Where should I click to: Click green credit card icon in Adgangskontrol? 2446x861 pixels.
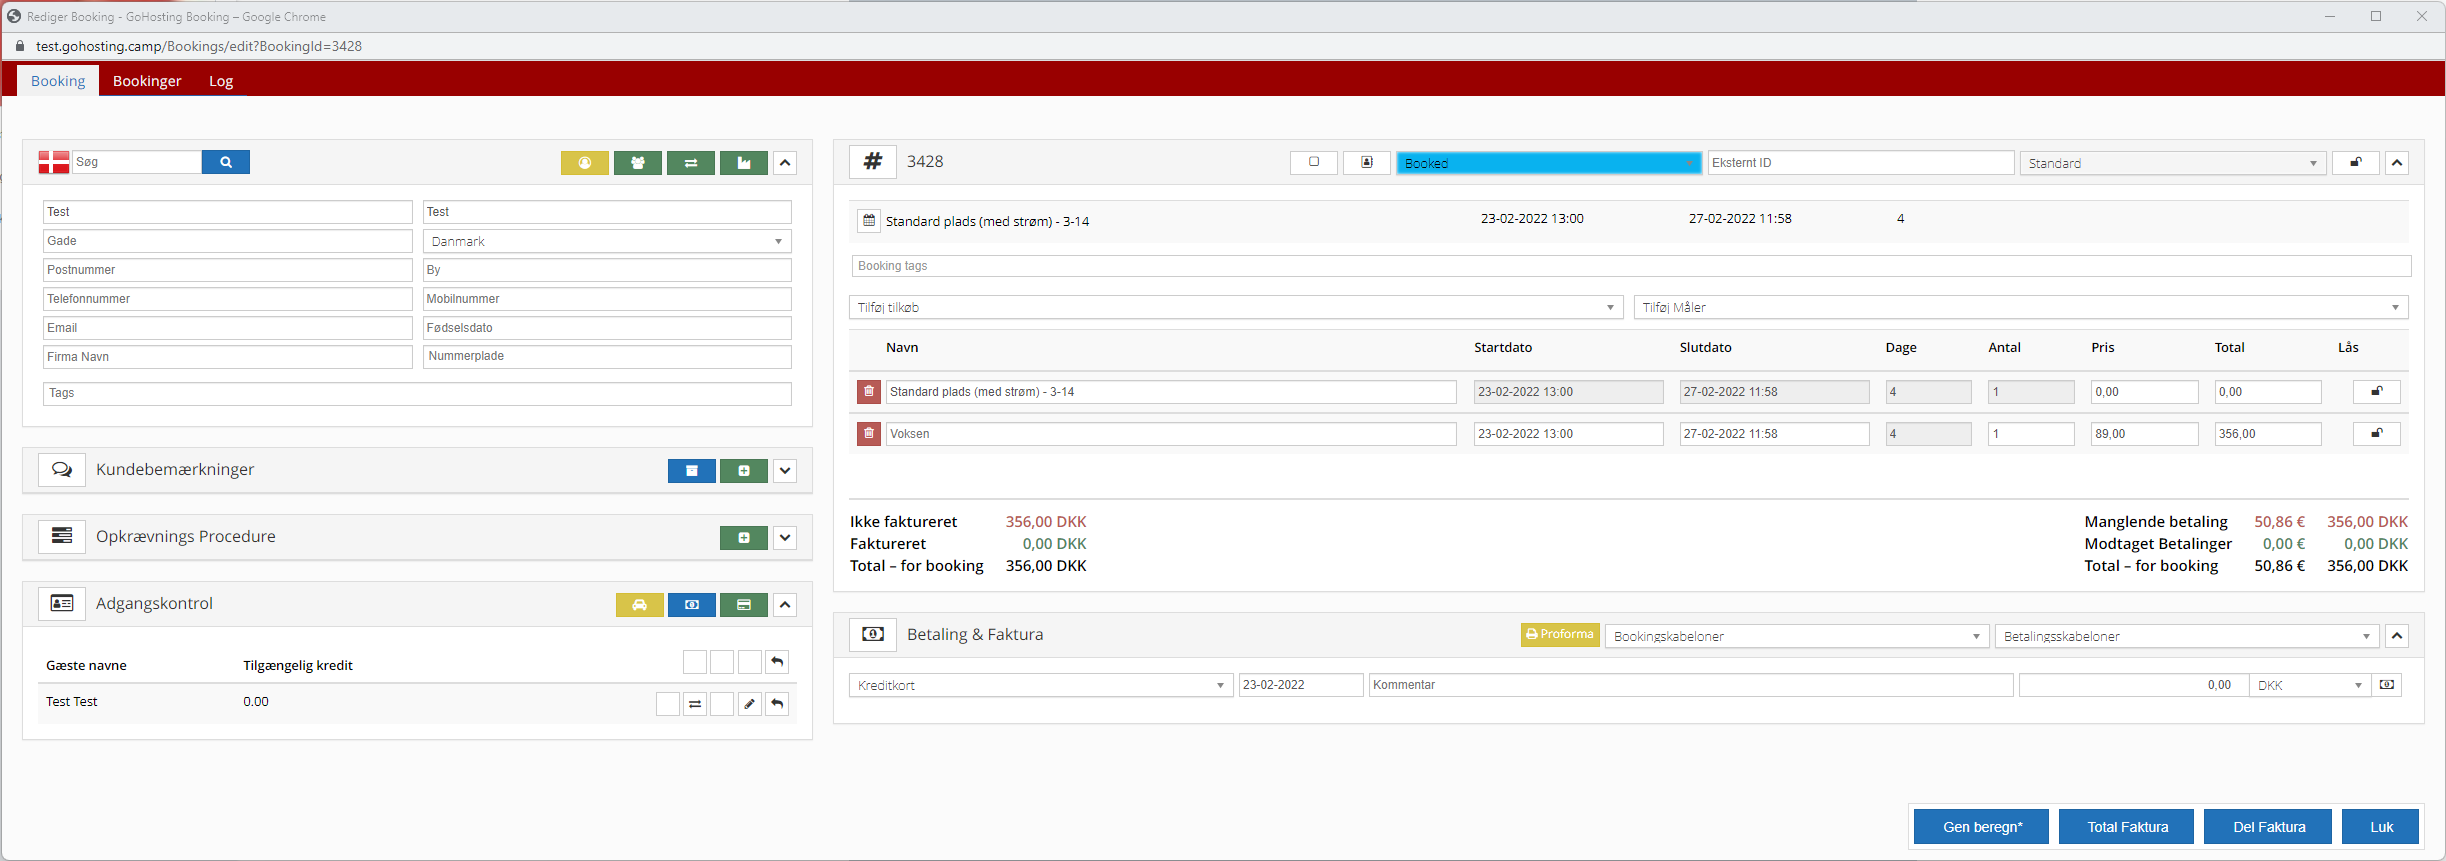pos(743,605)
